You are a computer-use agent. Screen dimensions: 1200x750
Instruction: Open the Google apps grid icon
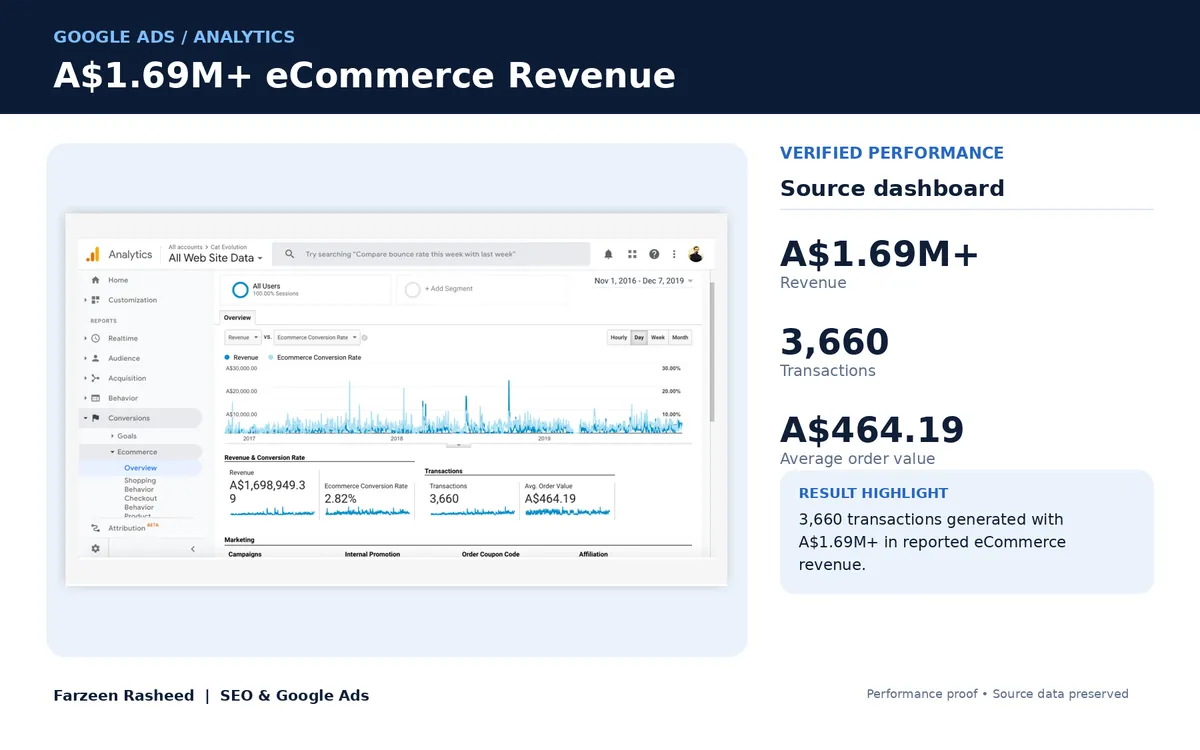(632, 254)
